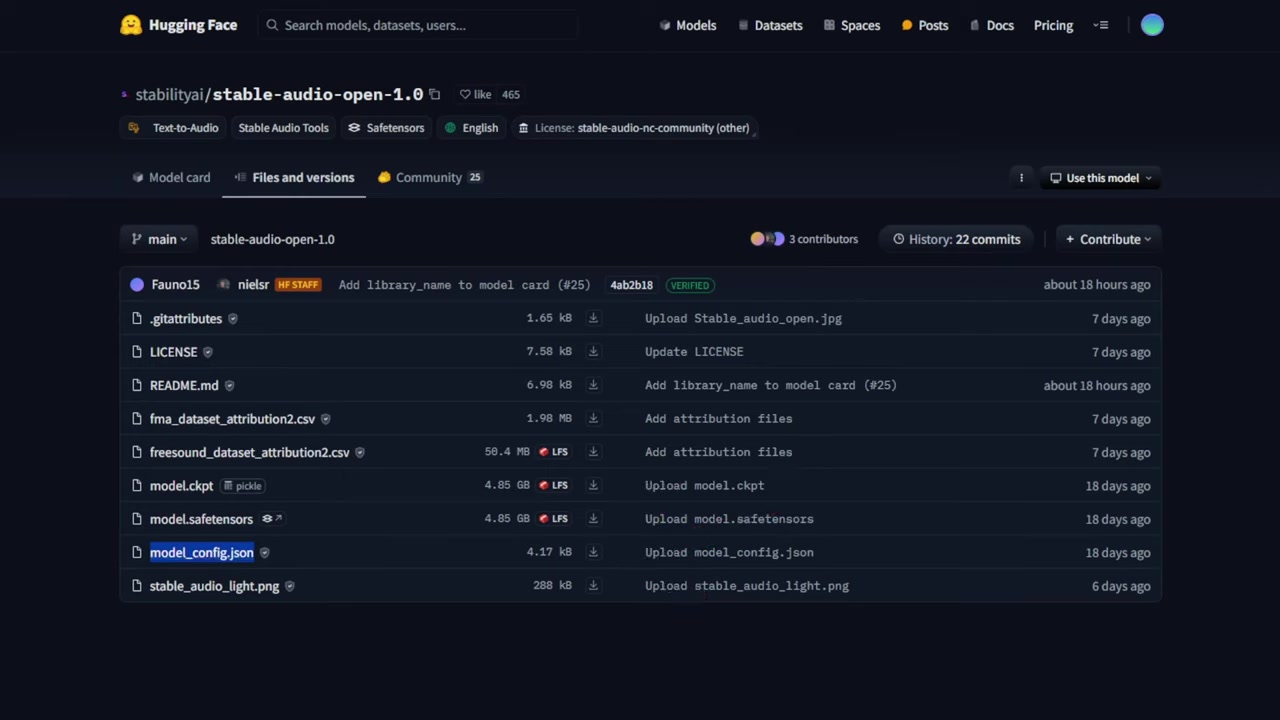Image resolution: width=1280 pixels, height=720 pixels.
Task: Open commit hash 4ab2b18
Action: [x=631, y=285]
